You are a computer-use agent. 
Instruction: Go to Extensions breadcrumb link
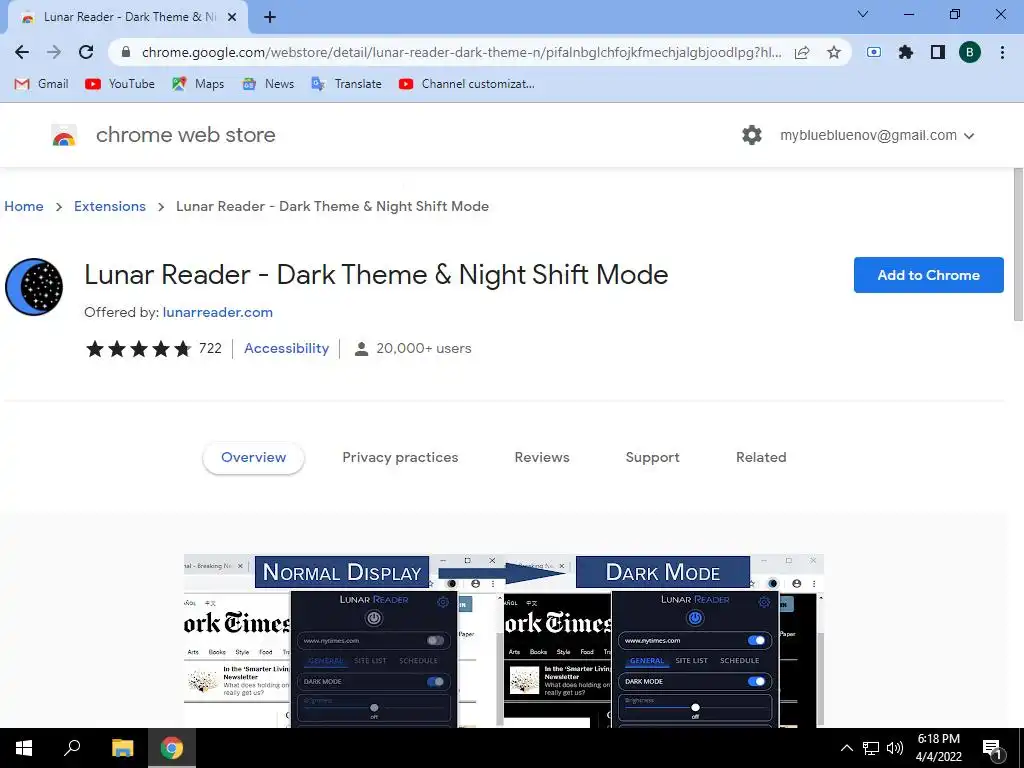(x=110, y=206)
